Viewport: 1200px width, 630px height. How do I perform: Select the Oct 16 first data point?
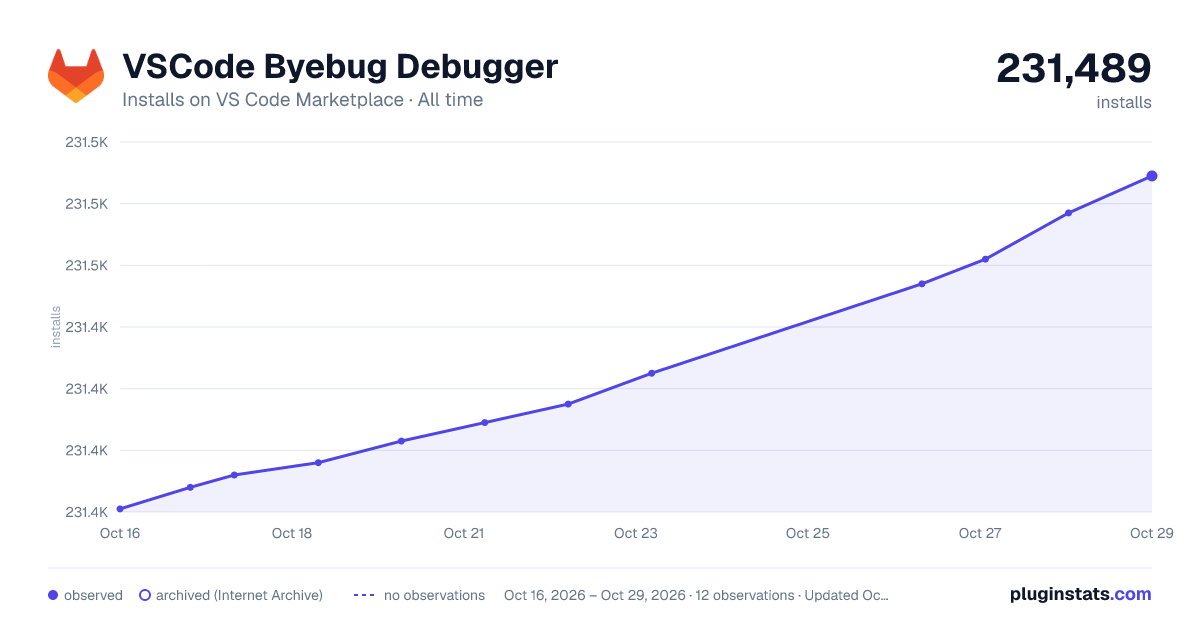click(x=120, y=509)
